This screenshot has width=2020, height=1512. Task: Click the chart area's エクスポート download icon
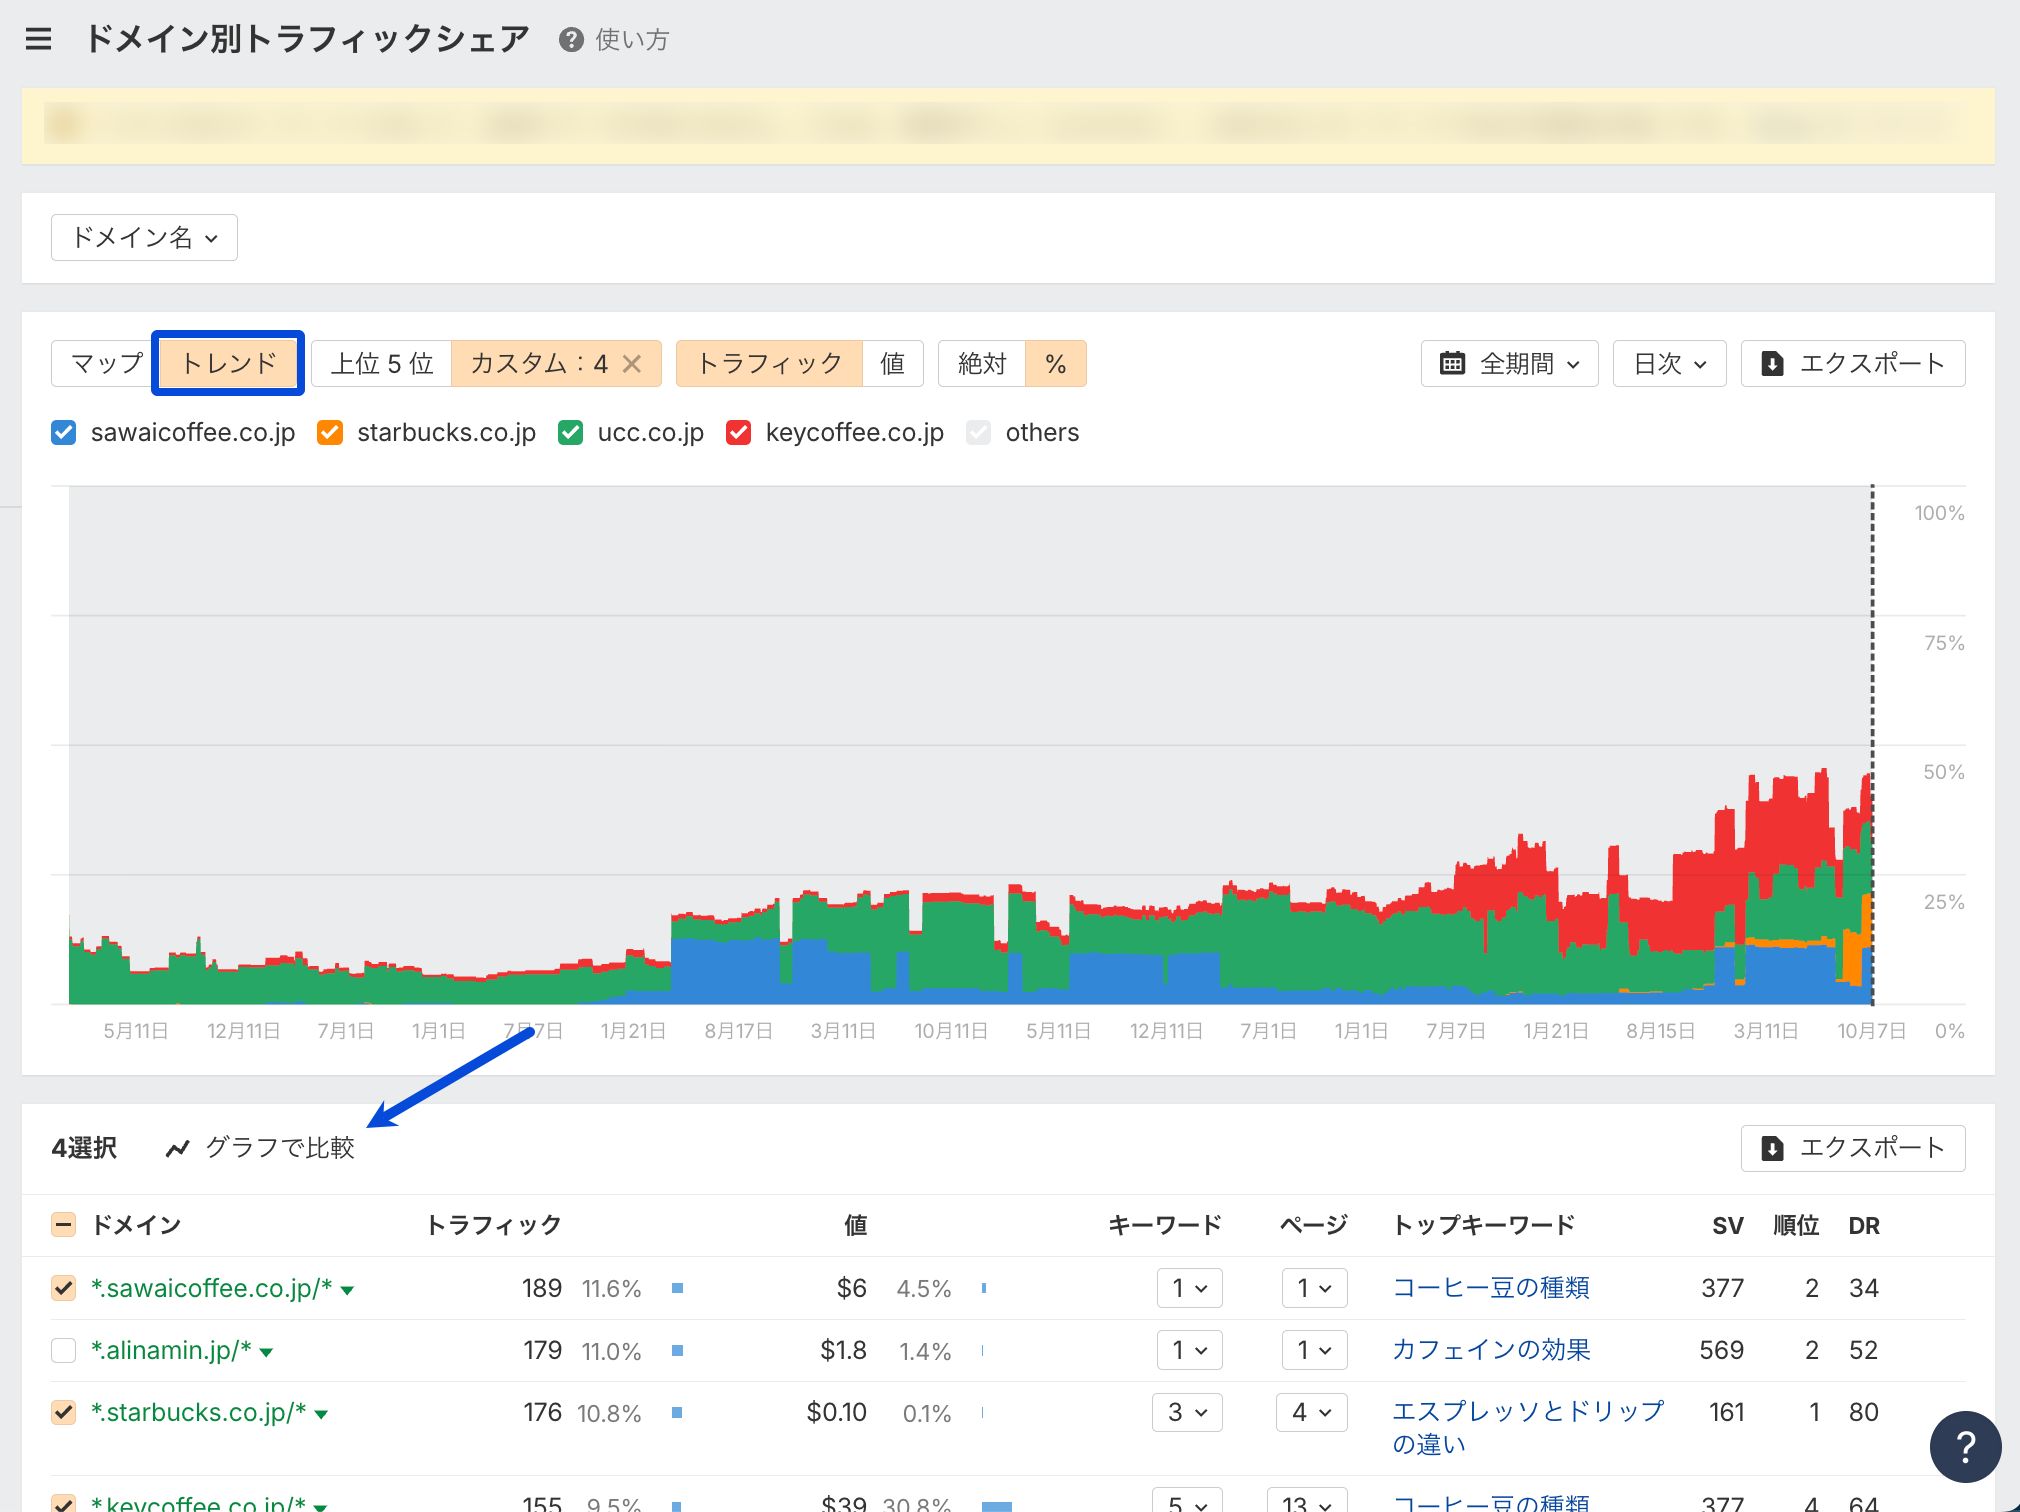coord(1772,364)
